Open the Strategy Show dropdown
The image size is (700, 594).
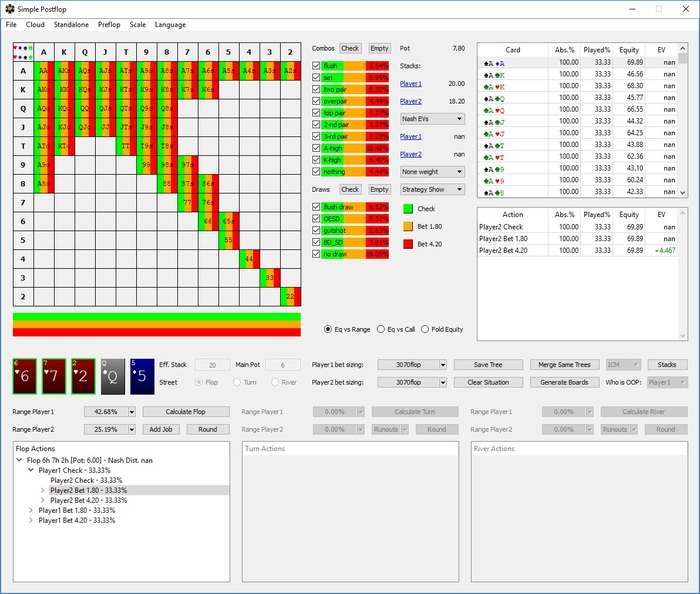(432, 189)
